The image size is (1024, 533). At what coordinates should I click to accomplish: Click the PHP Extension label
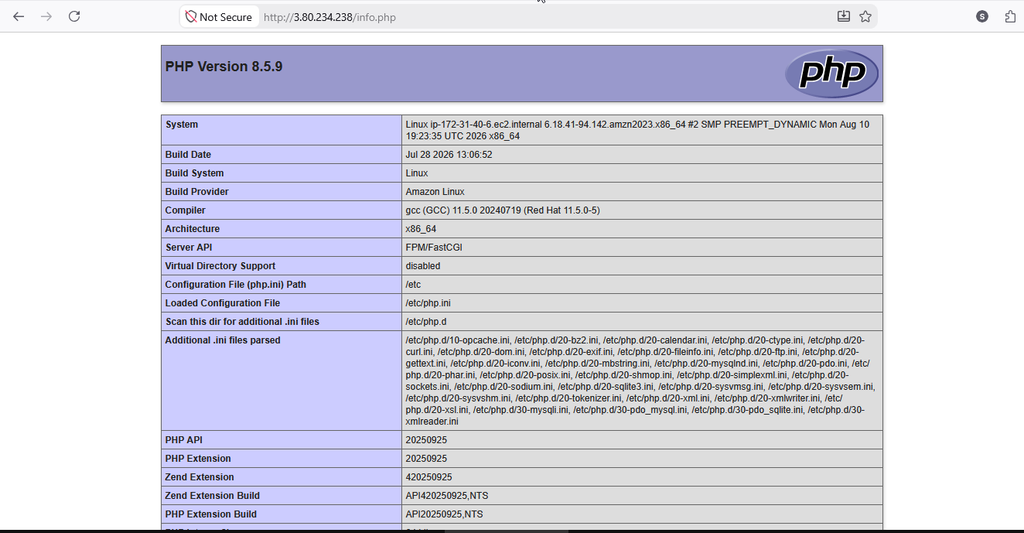[198, 459]
